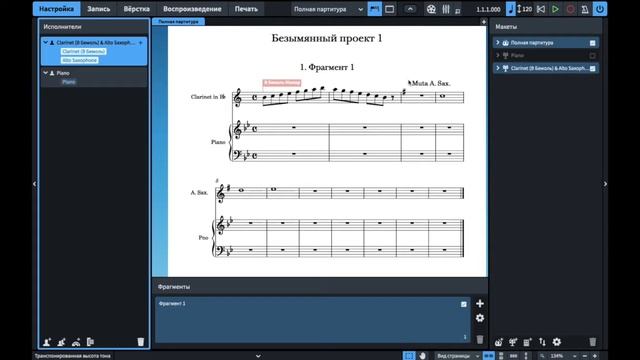The height and width of the screenshot is (360, 640).
Task: Rewind to the beginning of the flow
Action: tap(541, 9)
